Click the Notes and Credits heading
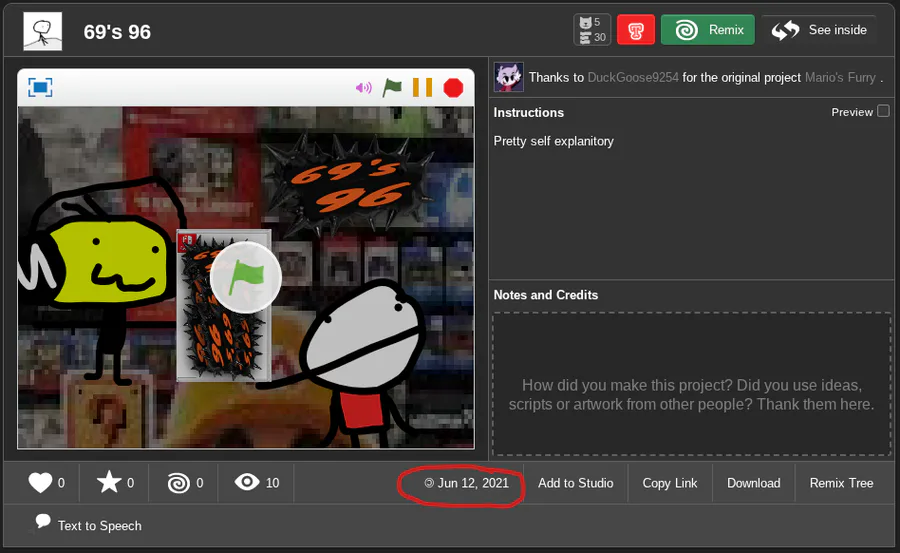The image size is (900, 553). [x=546, y=295]
